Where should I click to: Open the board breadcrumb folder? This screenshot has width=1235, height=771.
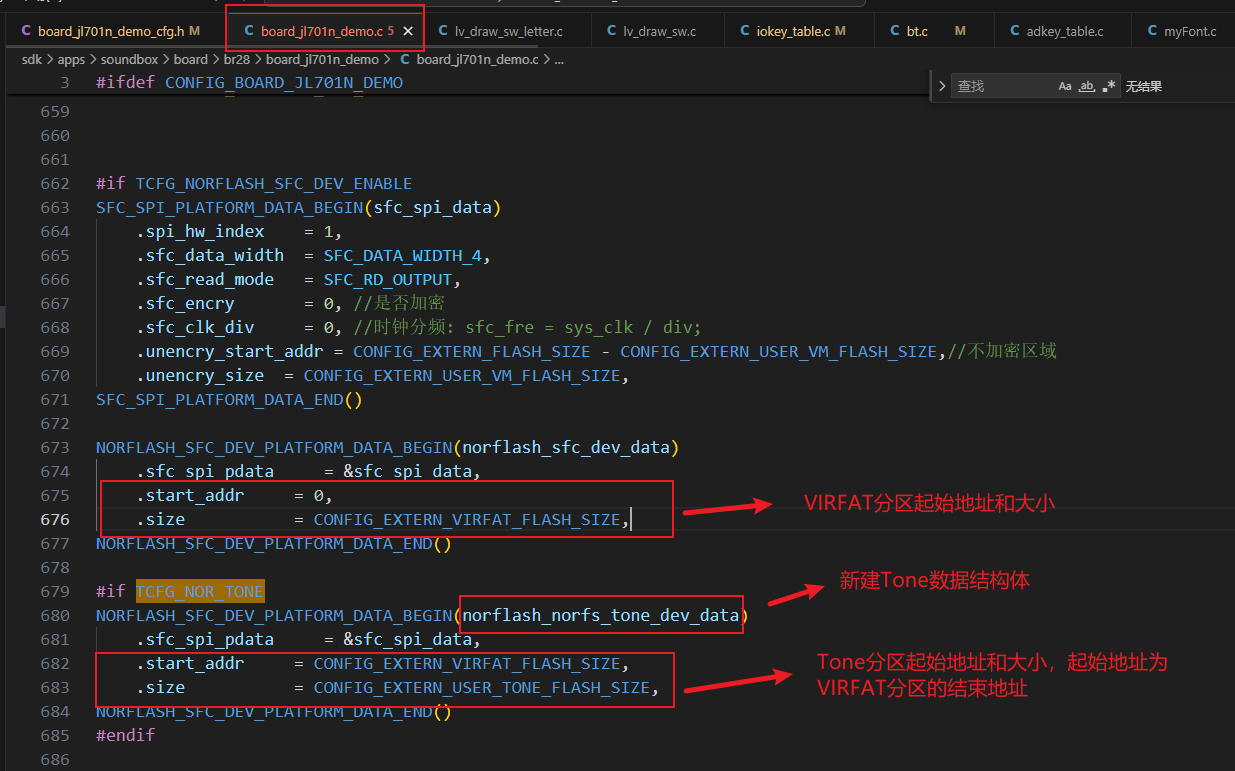[190, 60]
